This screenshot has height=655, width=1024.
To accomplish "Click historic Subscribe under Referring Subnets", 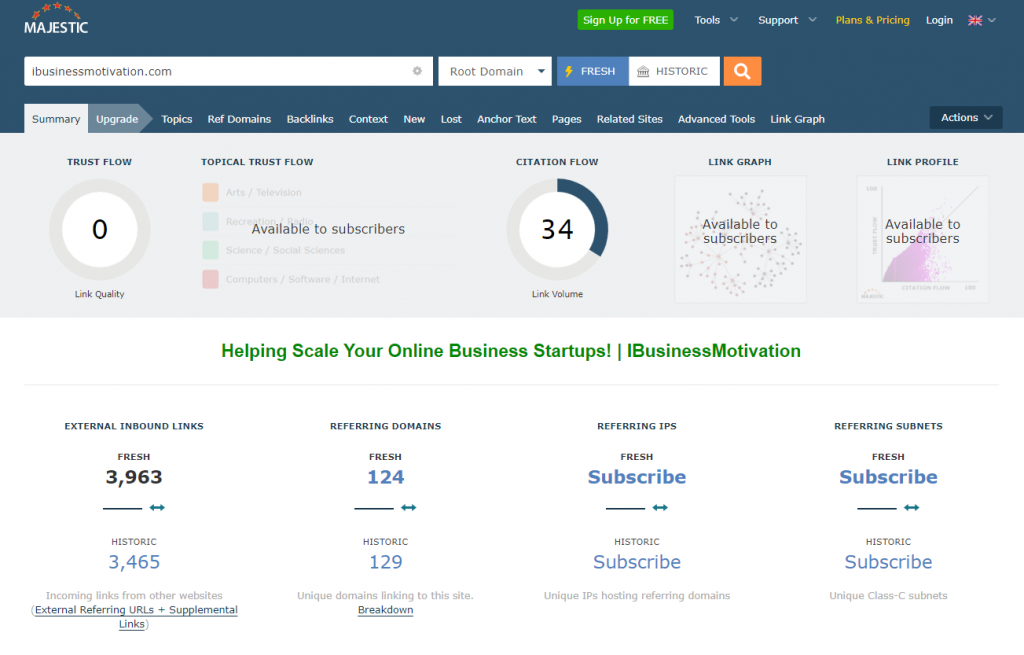I will pyautogui.click(x=888, y=562).
